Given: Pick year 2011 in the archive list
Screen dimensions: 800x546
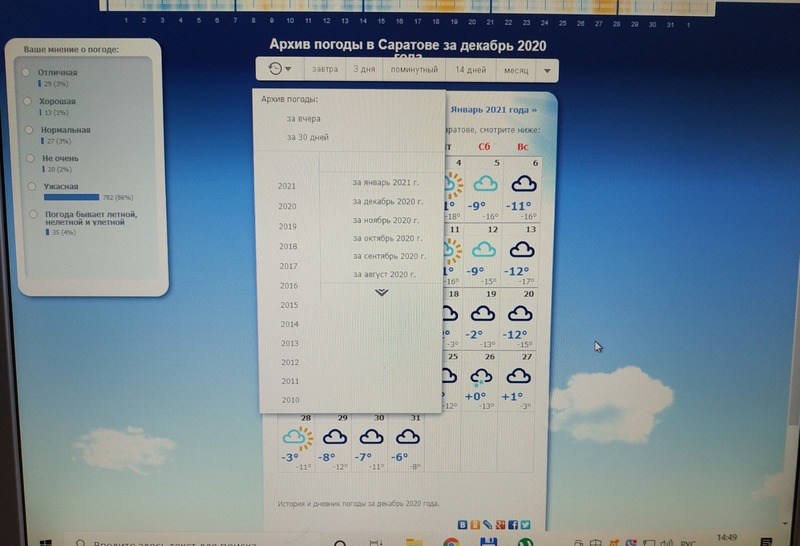Looking at the screenshot, I should click(x=290, y=381).
